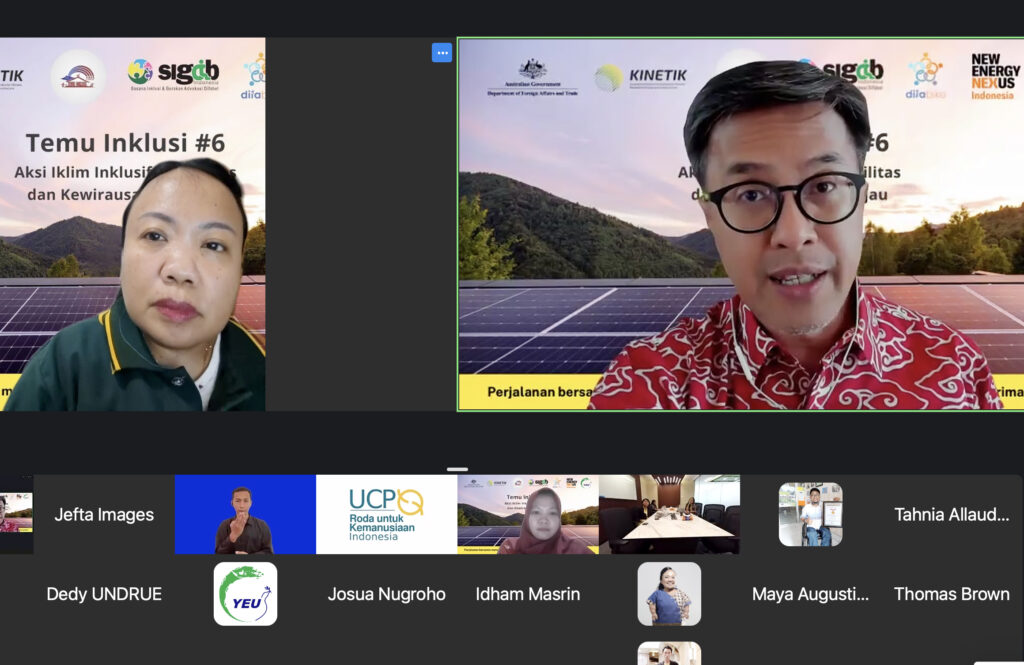Select the cut-off video thumbnail at far left
This screenshot has height=665, width=1024.
(16, 514)
